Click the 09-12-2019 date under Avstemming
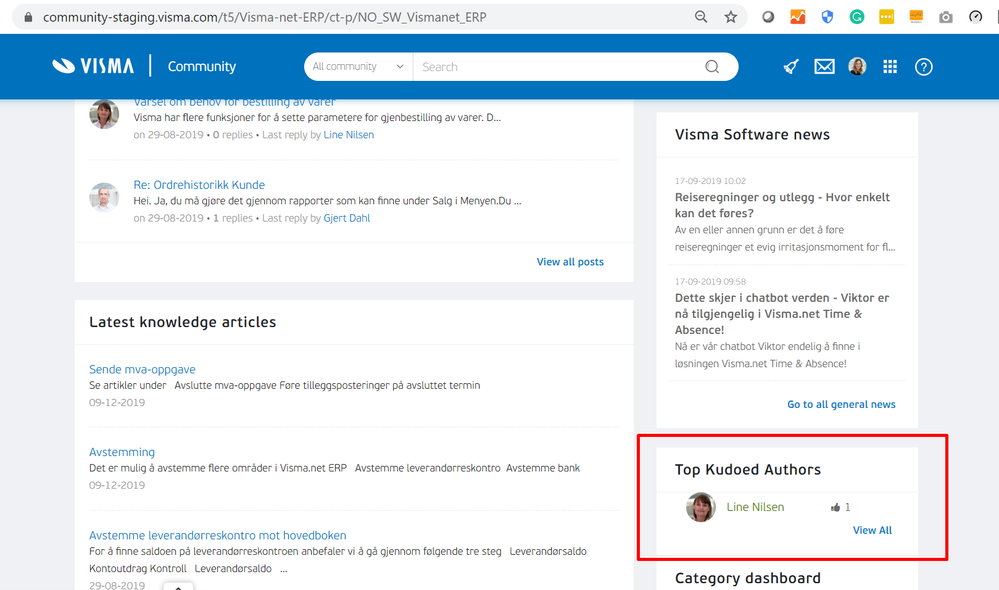 [117, 486]
